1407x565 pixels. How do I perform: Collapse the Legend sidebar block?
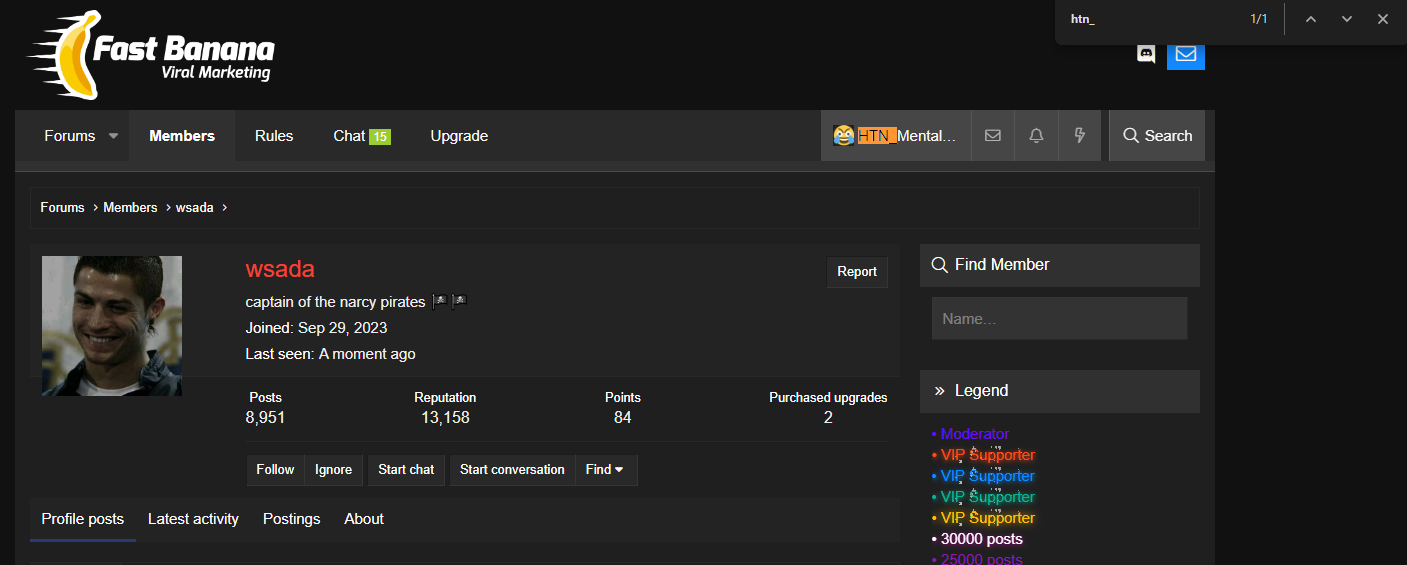click(x=940, y=391)
